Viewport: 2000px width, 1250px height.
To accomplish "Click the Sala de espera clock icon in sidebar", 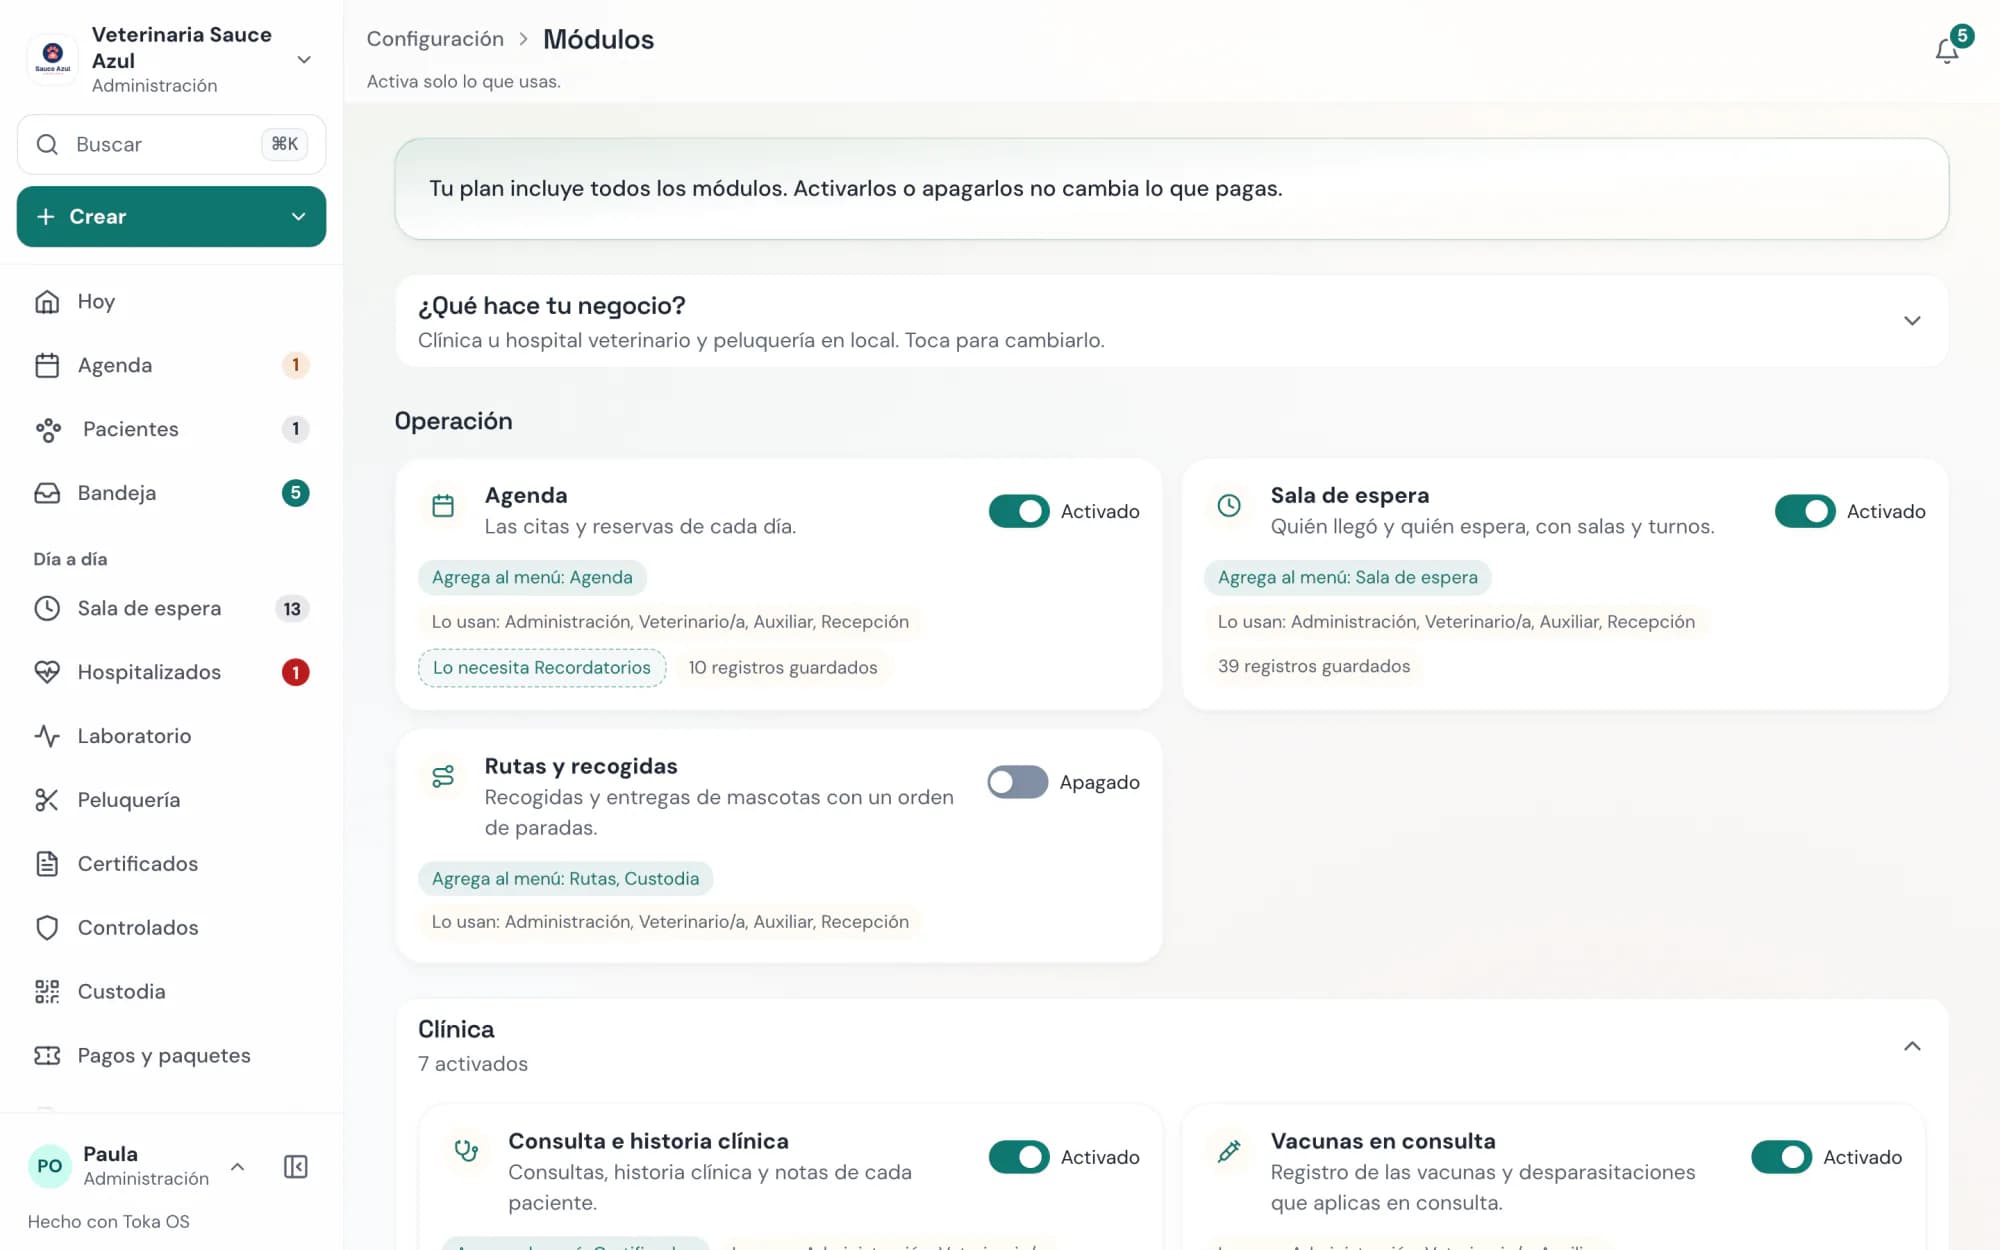I will tap(47, 608).
